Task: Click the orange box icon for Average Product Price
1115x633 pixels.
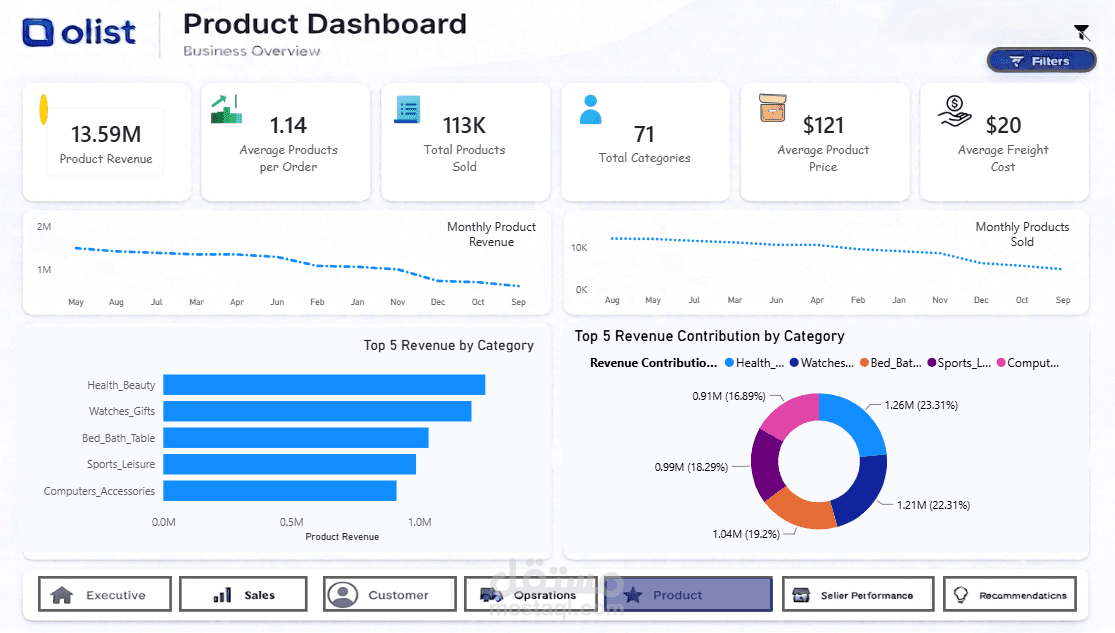Action: pos(772,108)
